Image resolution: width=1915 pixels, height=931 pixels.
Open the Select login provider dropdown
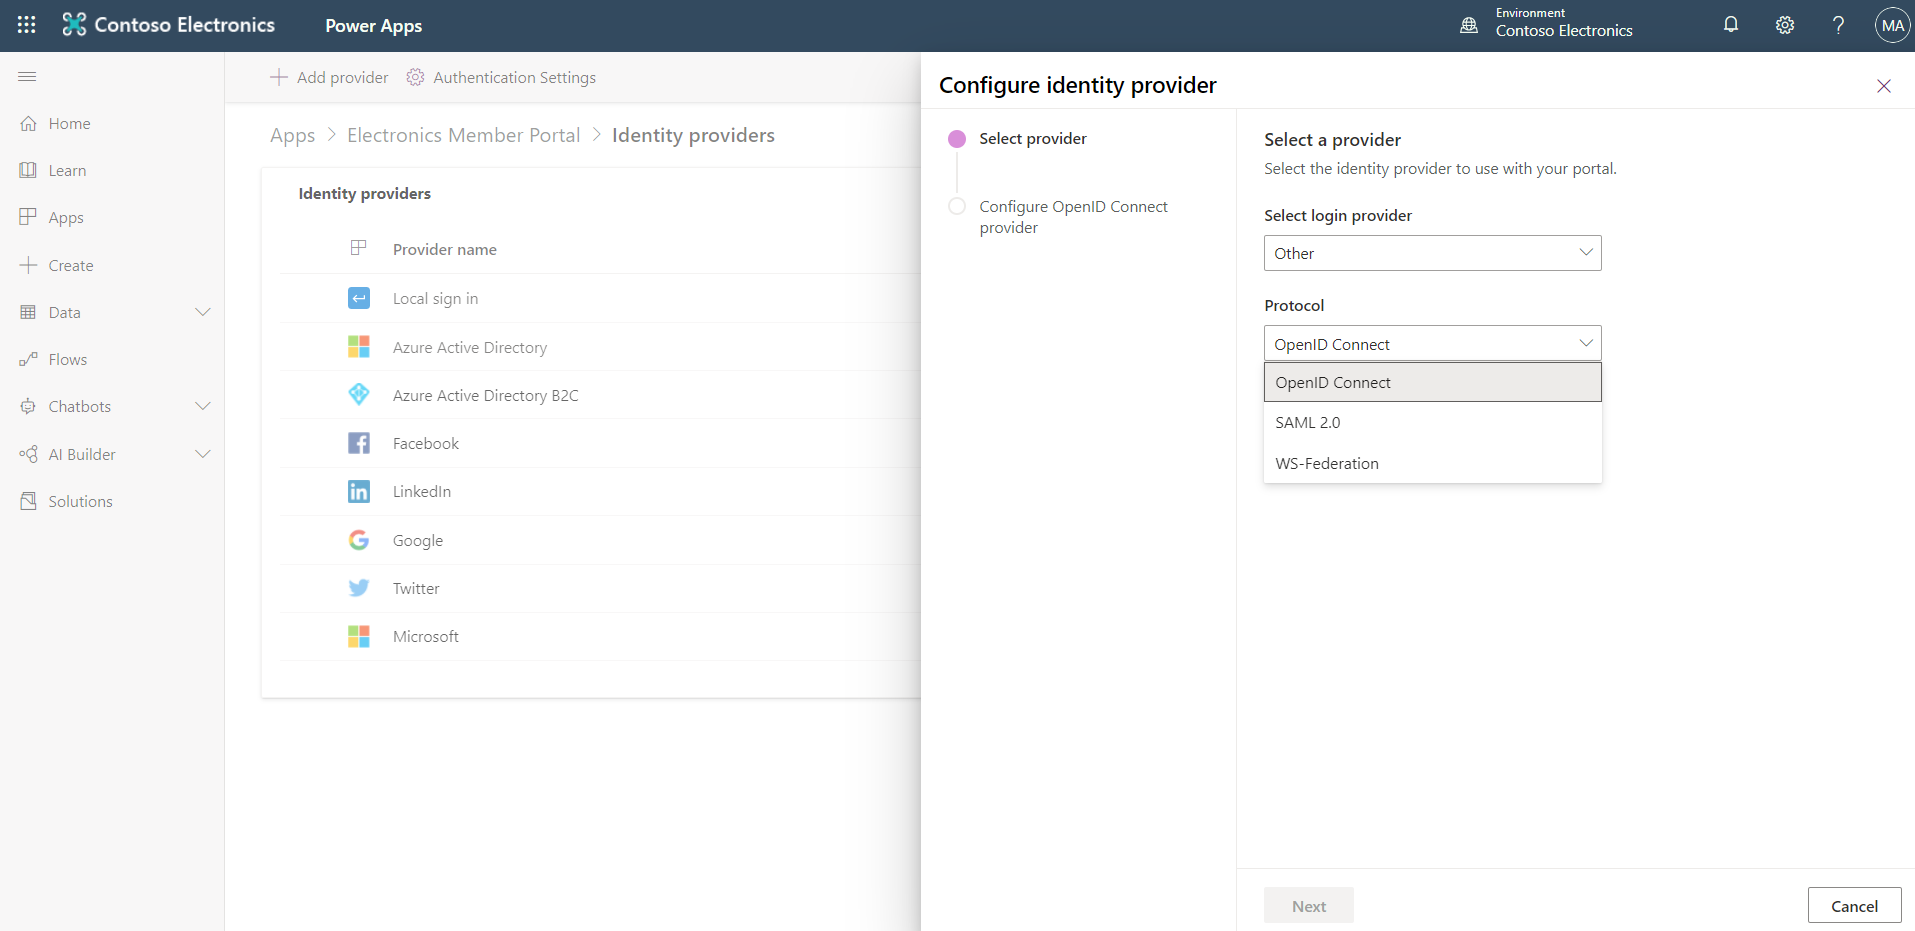click(x=1432, y=253)
